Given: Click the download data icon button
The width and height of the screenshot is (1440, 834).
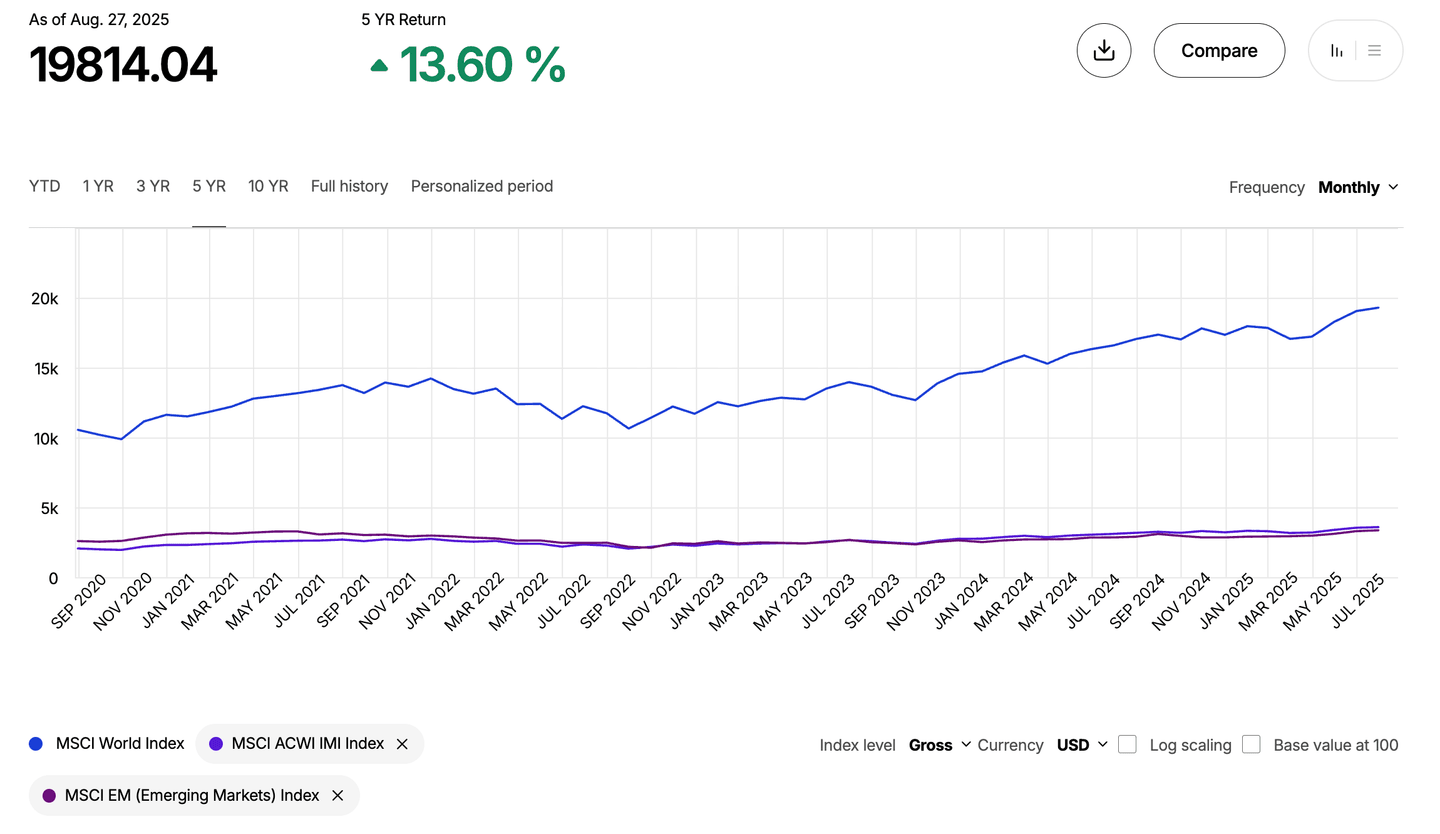Looking at the screenshot, I should (x=1103, y=50).
